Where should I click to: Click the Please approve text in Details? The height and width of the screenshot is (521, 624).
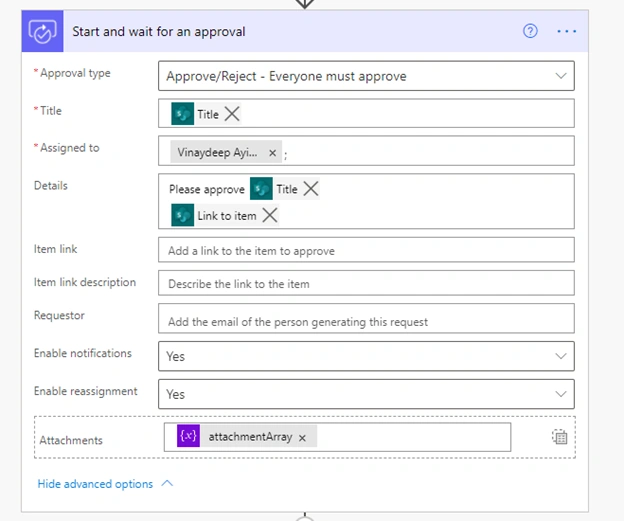click(207, 189)
